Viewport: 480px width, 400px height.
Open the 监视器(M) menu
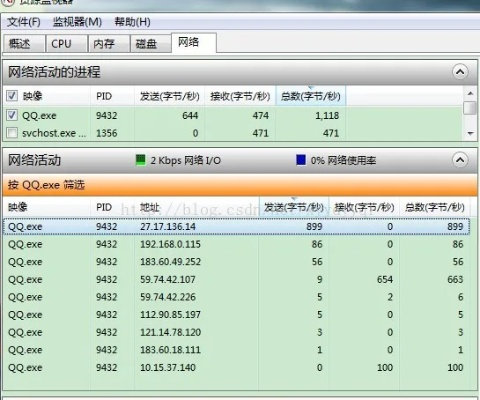[x=77, y=22]
